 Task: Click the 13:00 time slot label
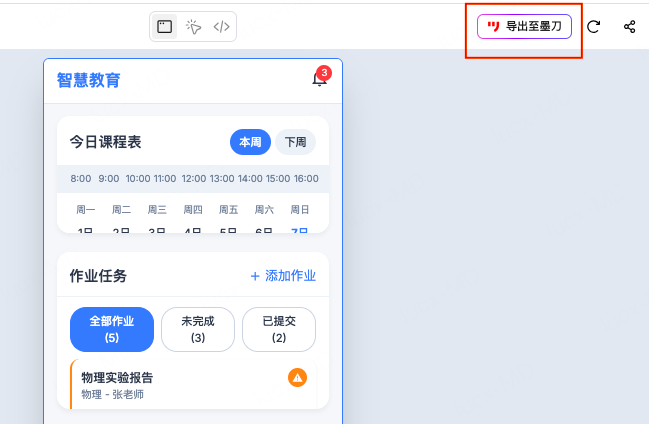click(222, 179)
